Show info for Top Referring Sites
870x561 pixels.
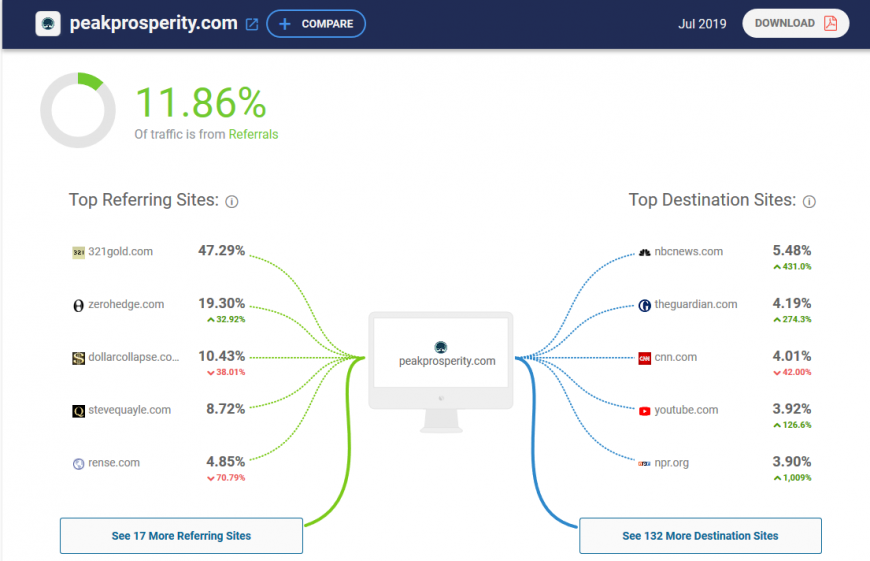click(232, 201)
